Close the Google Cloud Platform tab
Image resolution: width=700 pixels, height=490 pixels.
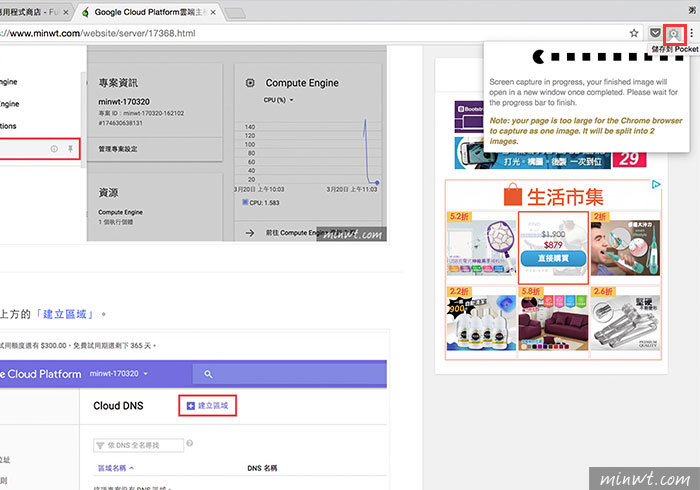point(213,12)
